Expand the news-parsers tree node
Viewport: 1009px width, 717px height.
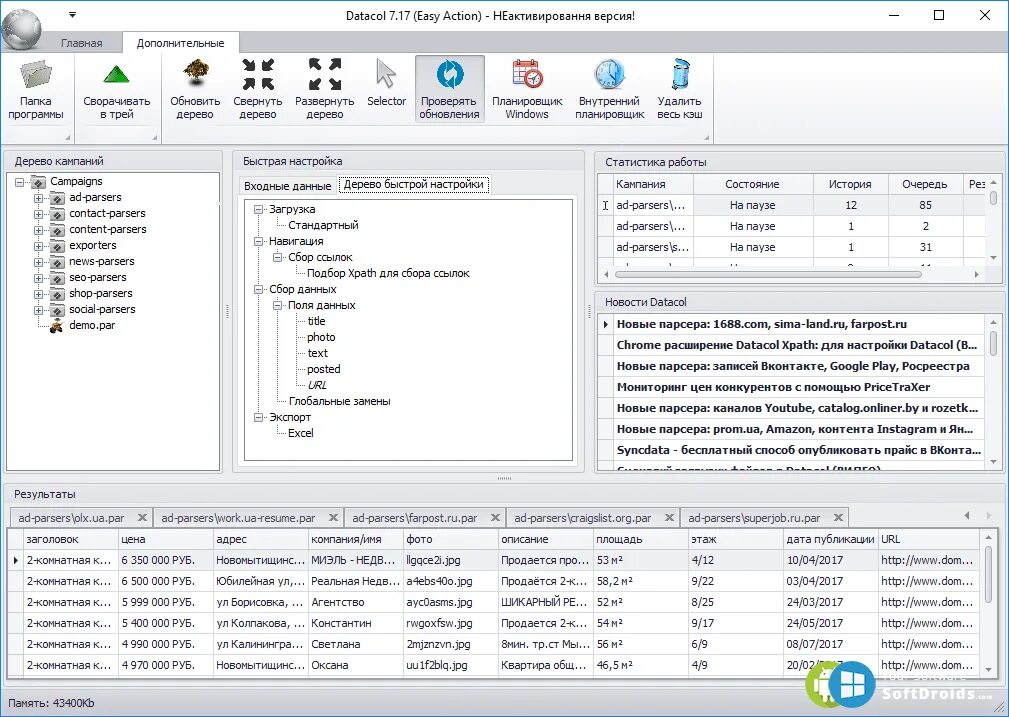point(39,262)
